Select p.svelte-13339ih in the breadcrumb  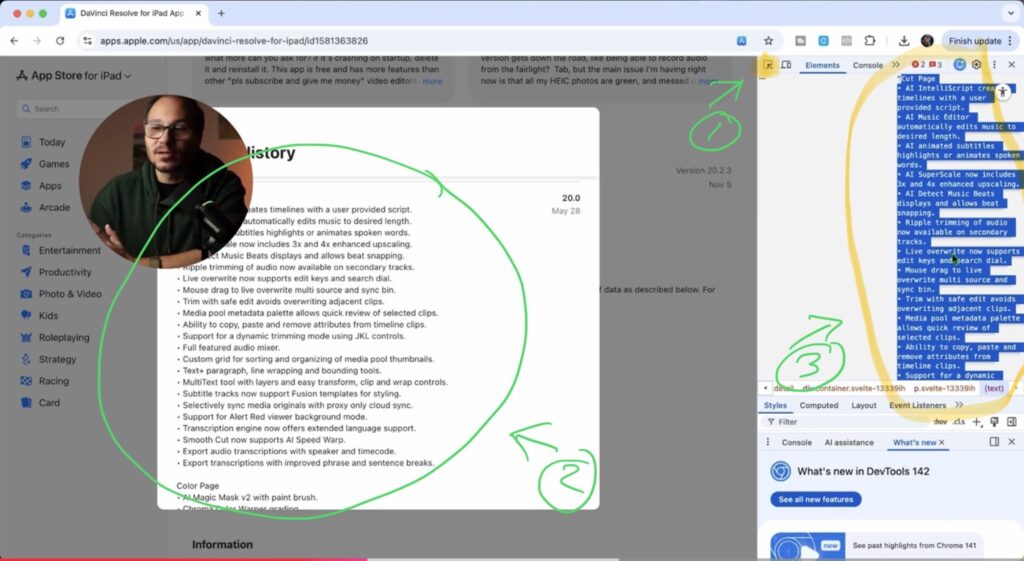[x=944, y=389]
